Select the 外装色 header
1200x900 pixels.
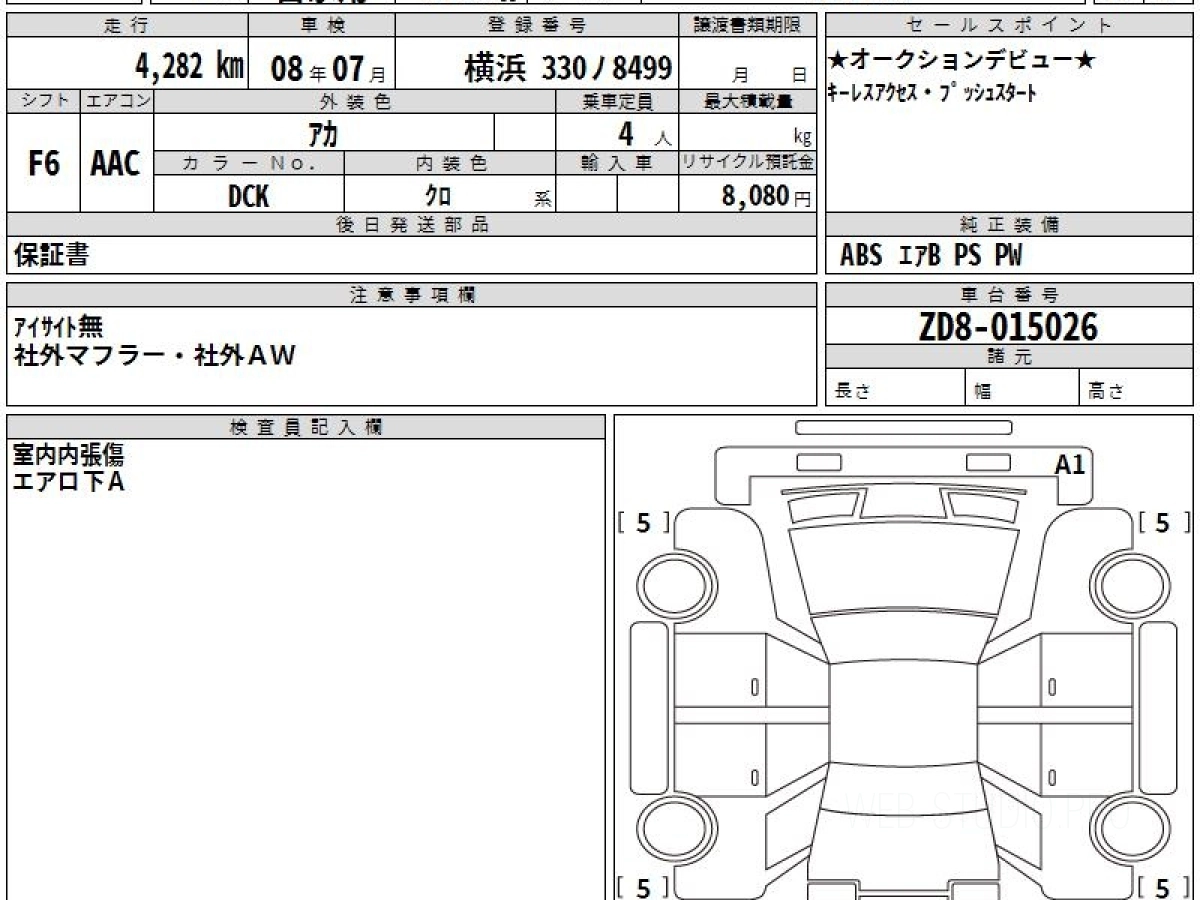pyautogui.click(x=355, y=101)
